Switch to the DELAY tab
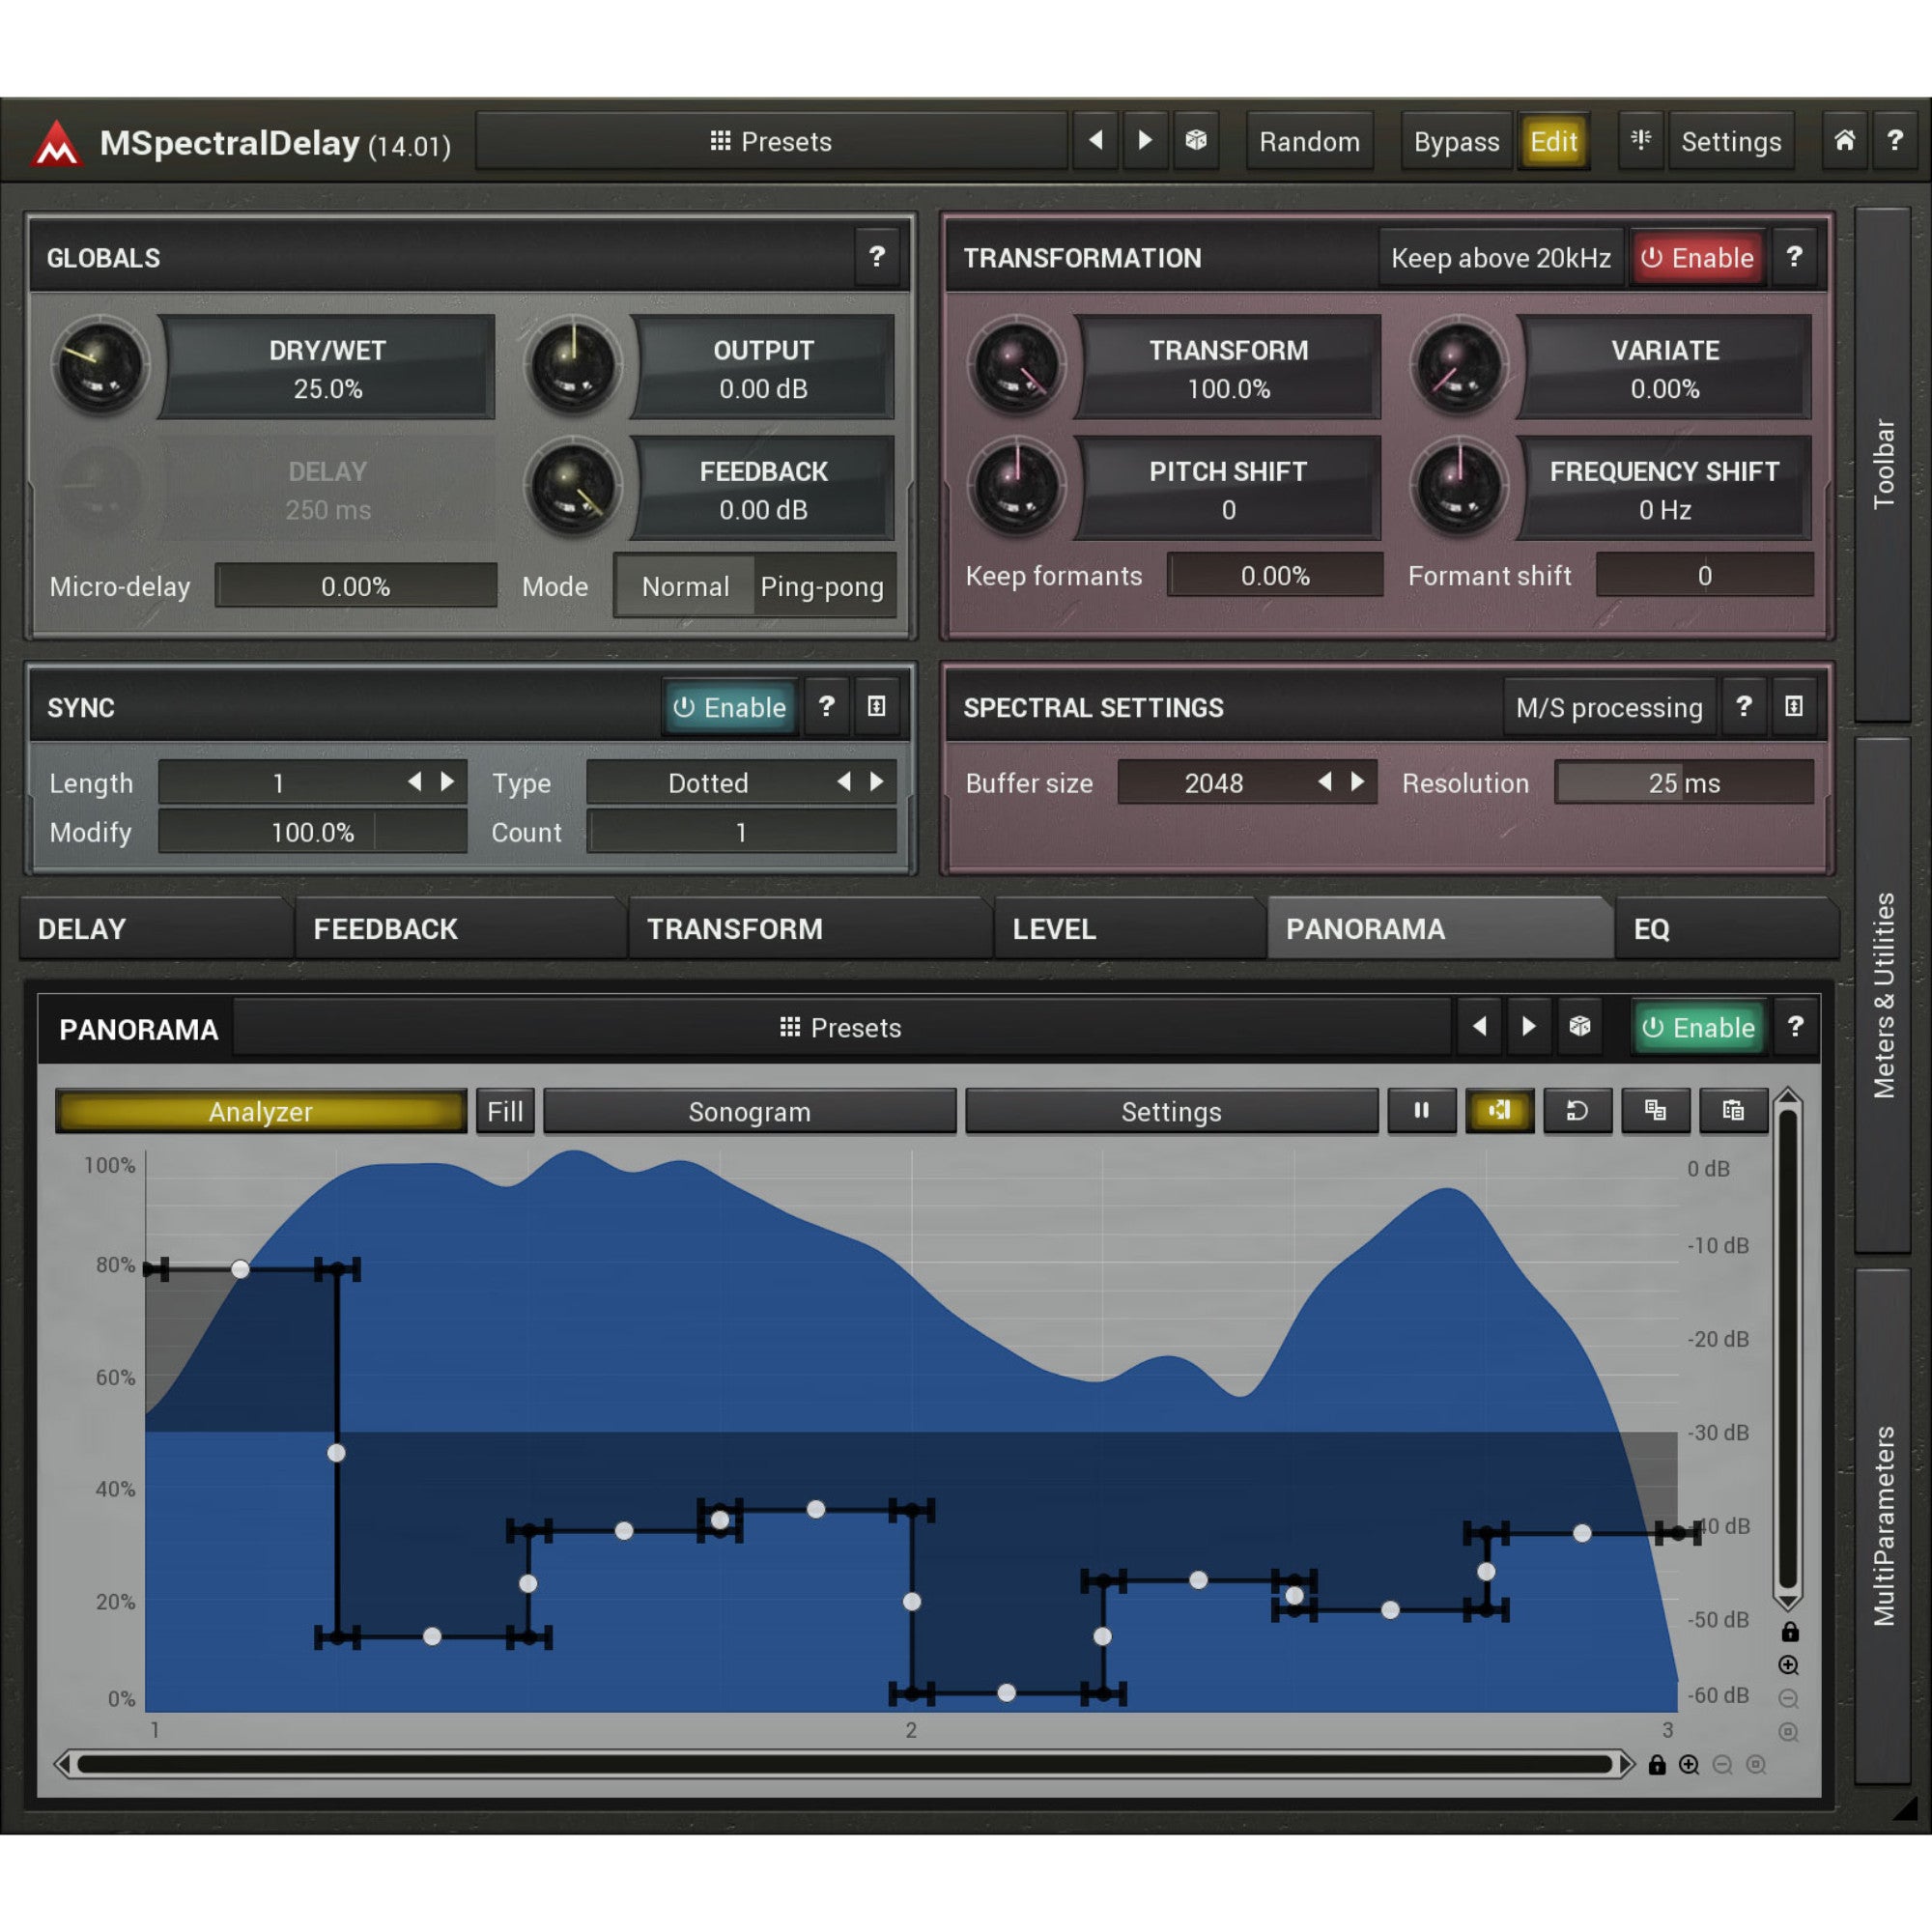1932x1932 pixels. (157, 928)
